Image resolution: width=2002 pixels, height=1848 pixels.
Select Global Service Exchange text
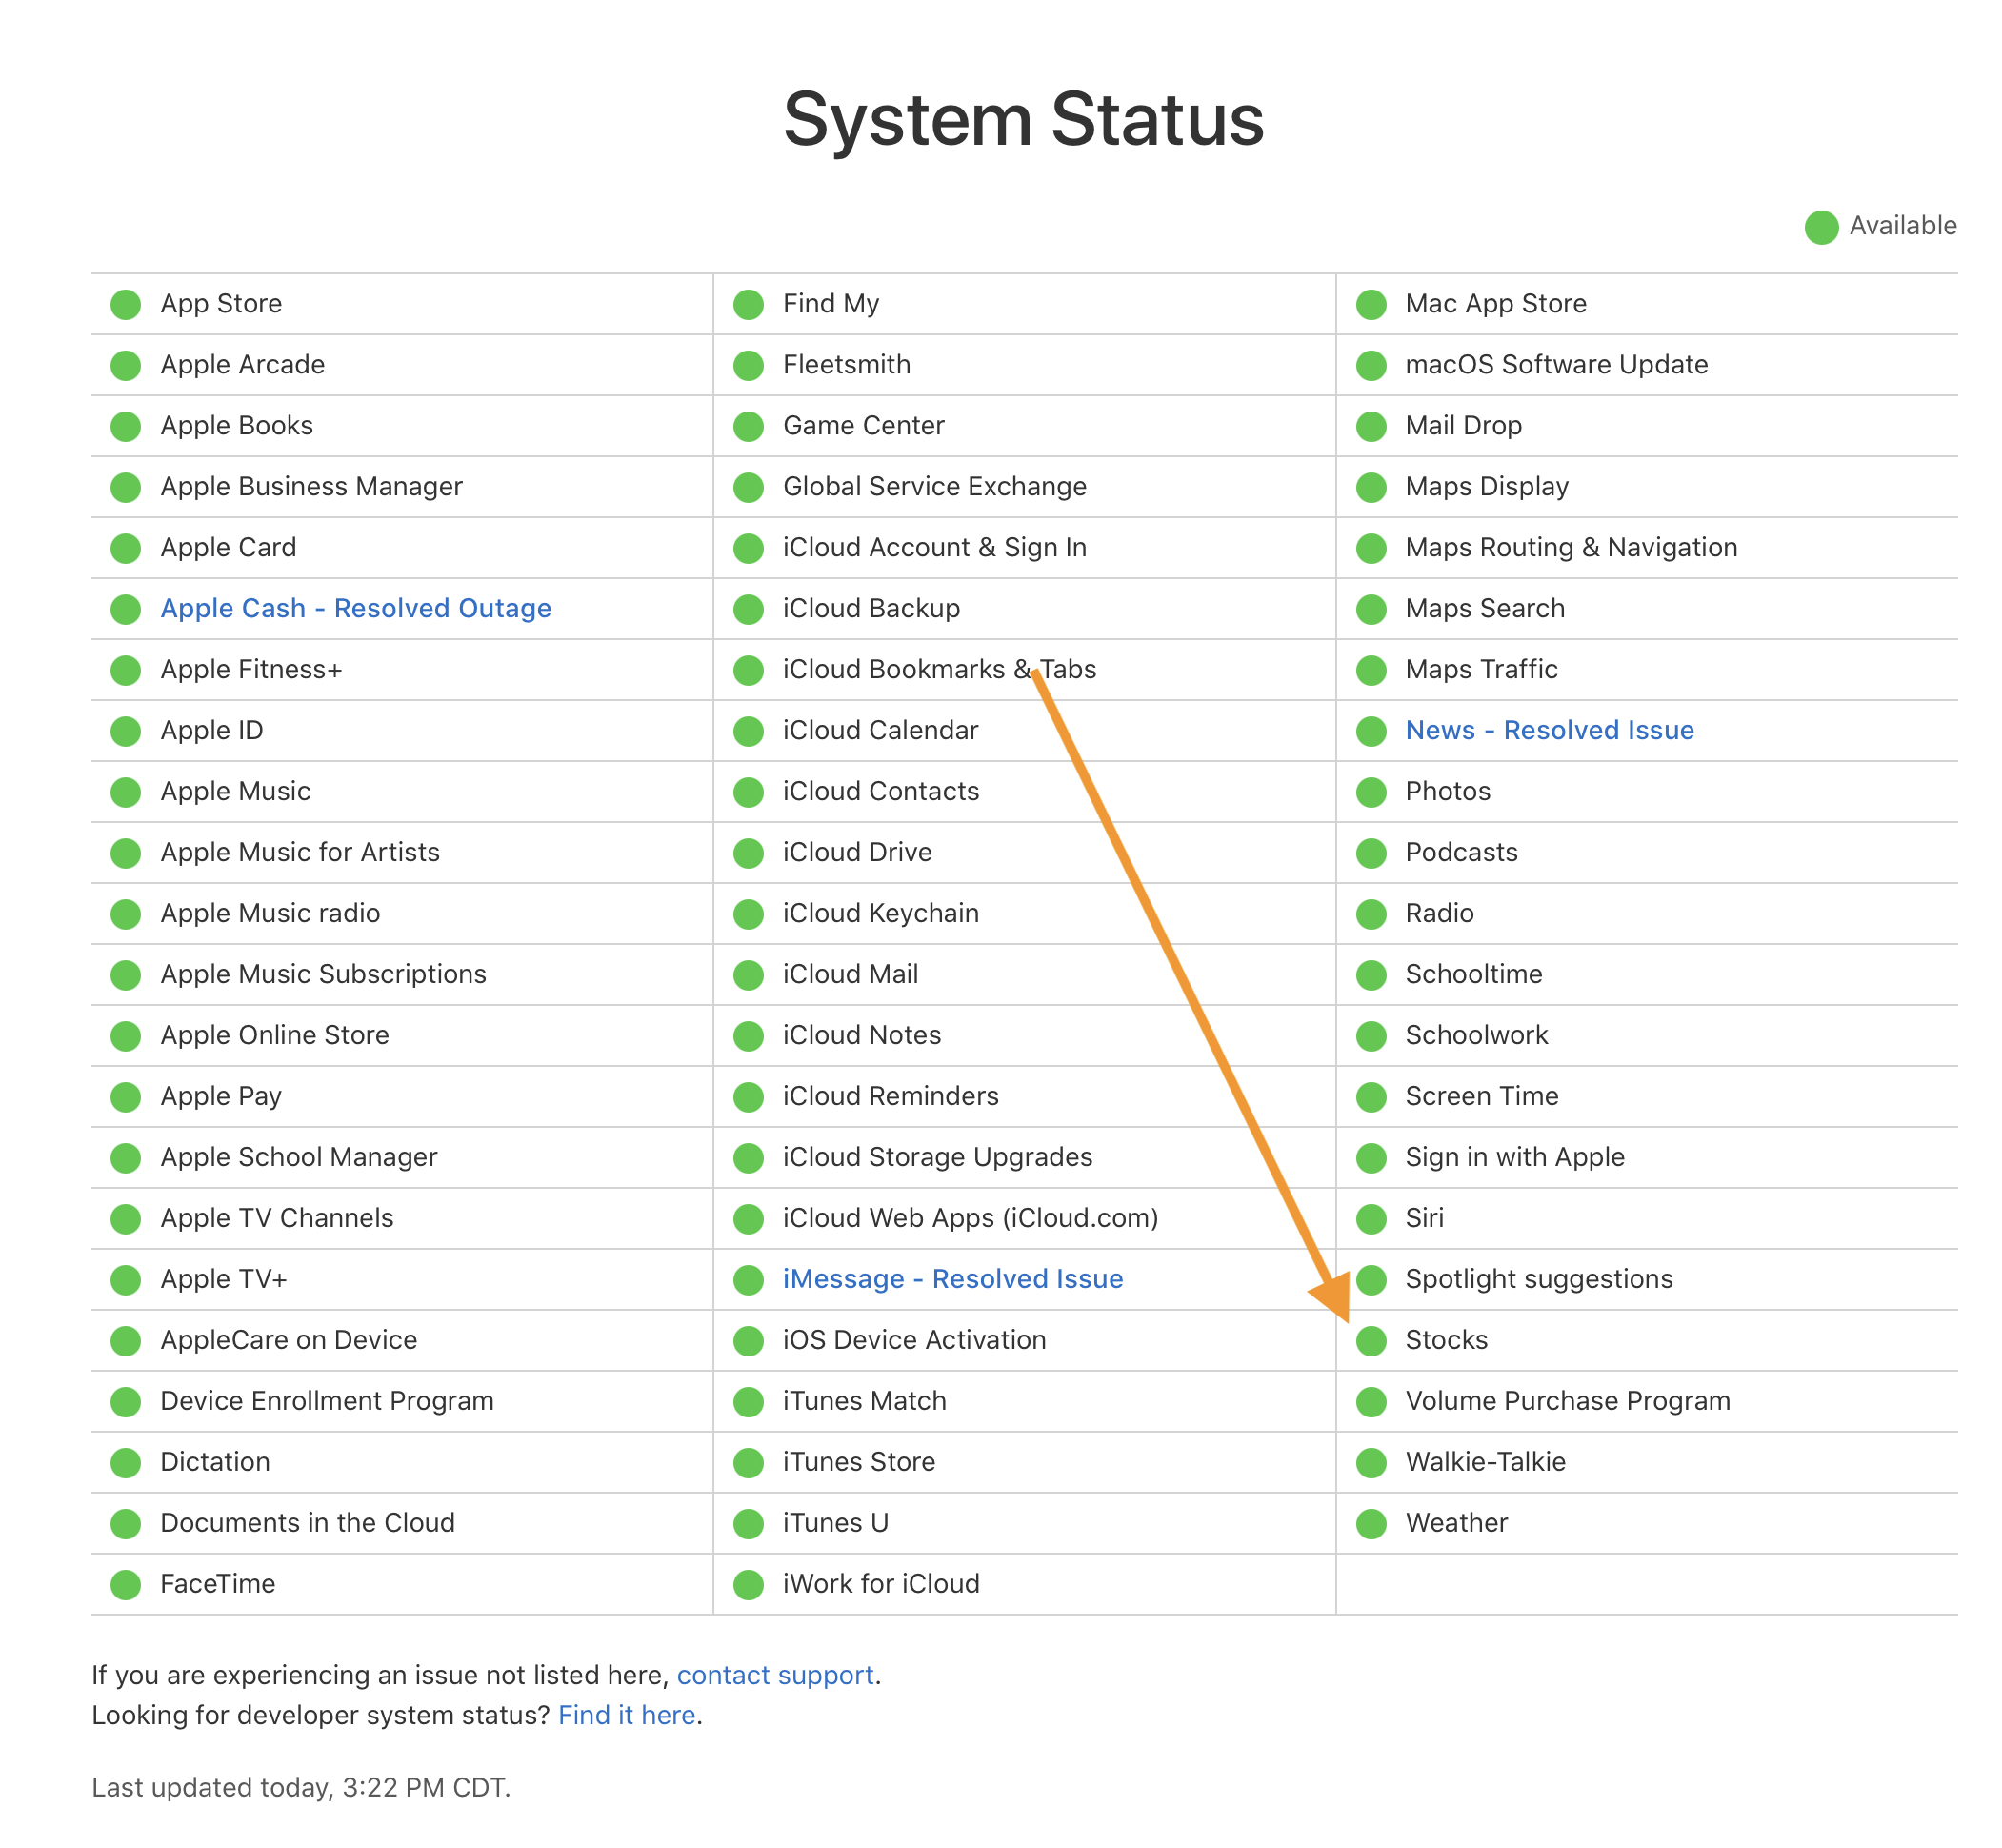934,486
